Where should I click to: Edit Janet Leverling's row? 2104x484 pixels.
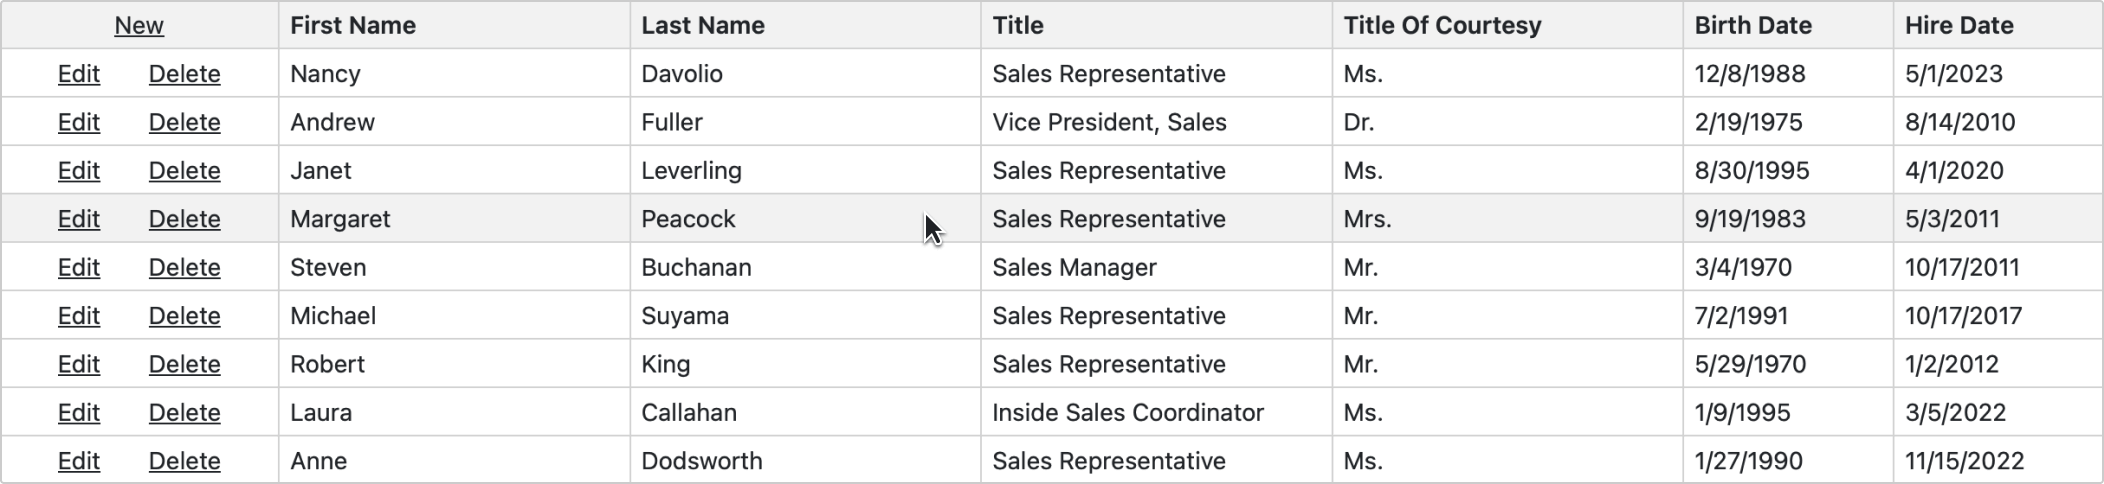click(x=79, y=171)
